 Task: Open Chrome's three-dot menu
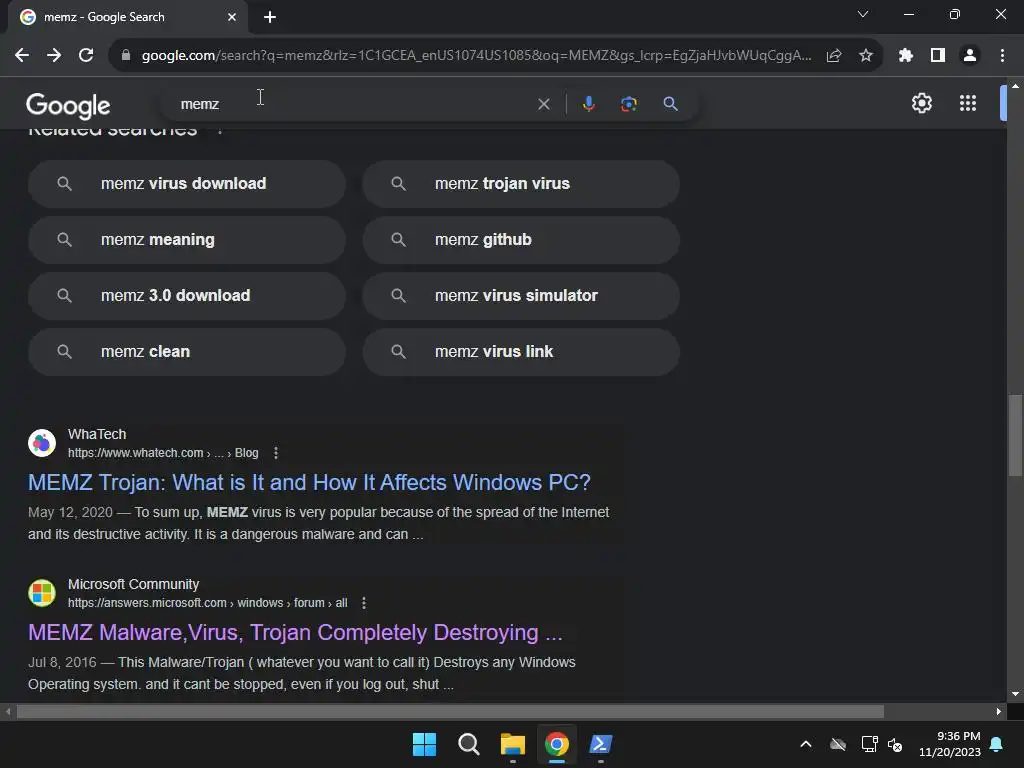(x=1002, y=56)
